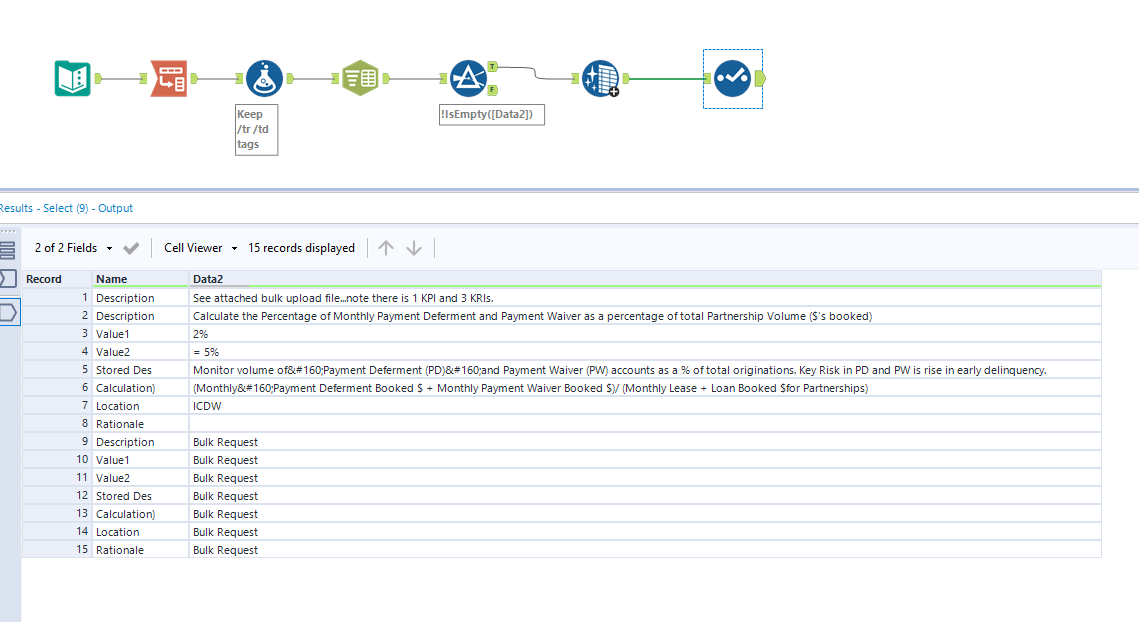Click the down arrow for next record
1139x622 pixels.
(x=414, y=247)
